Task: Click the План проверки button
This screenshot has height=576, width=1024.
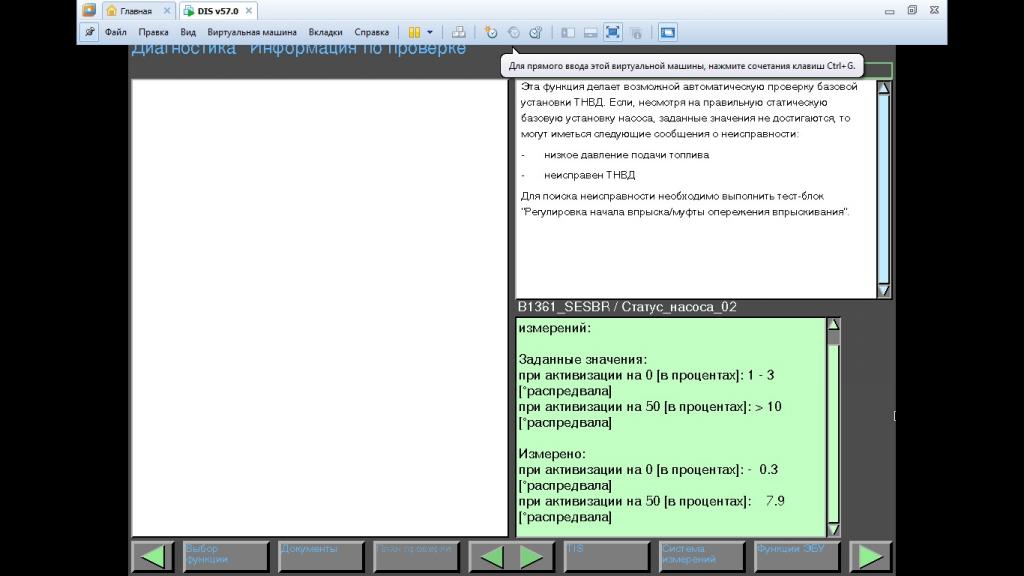Action: pos(416,556)
